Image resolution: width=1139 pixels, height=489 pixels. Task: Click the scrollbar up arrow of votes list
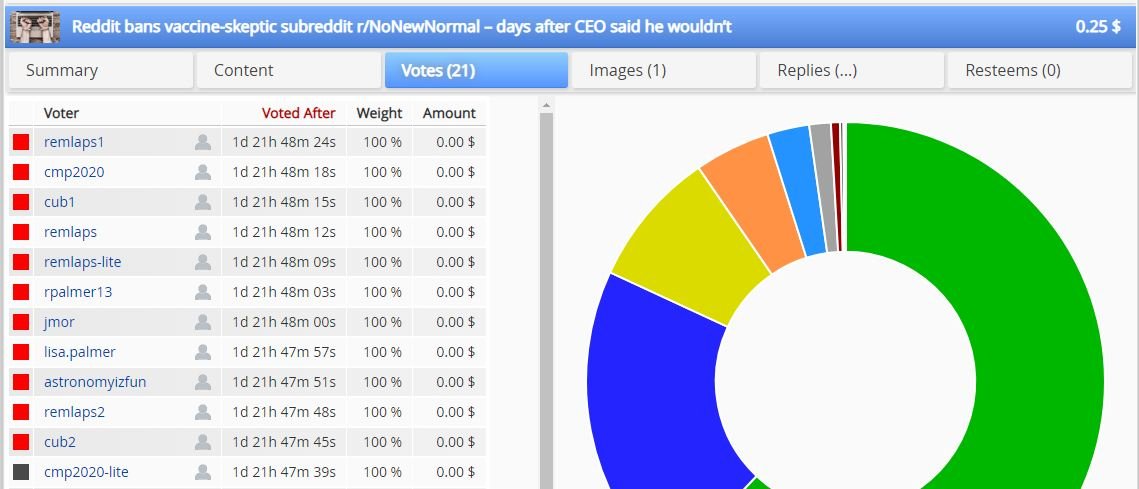pos(546,105)
